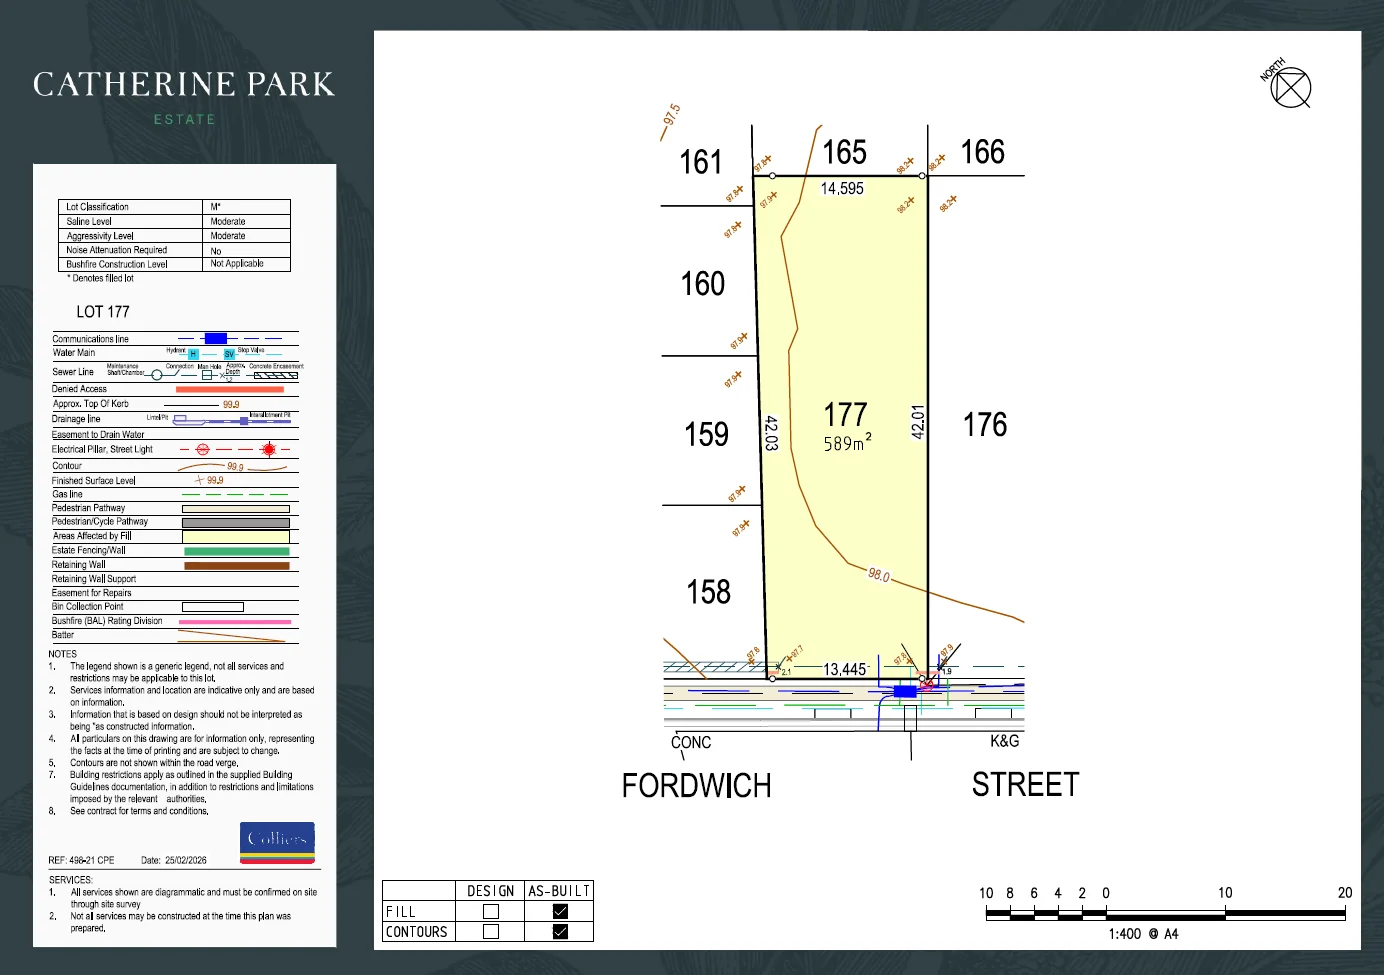Click the 1:400 scale bar

pyautogui.click(x=1165, y=913)
